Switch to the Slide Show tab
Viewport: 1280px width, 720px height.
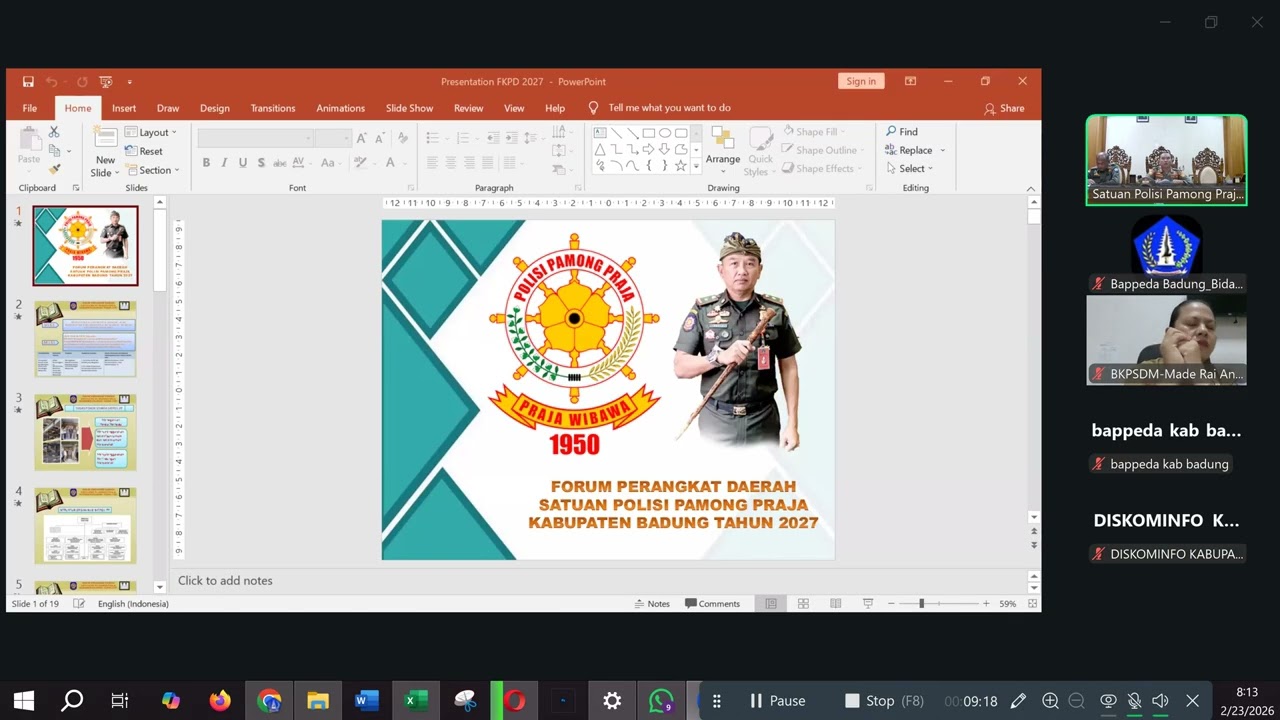(x=410, y=108)
